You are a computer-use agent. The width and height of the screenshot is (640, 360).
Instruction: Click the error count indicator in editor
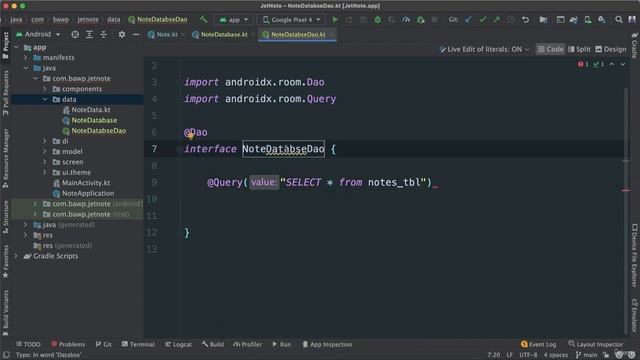pos(583,64)
